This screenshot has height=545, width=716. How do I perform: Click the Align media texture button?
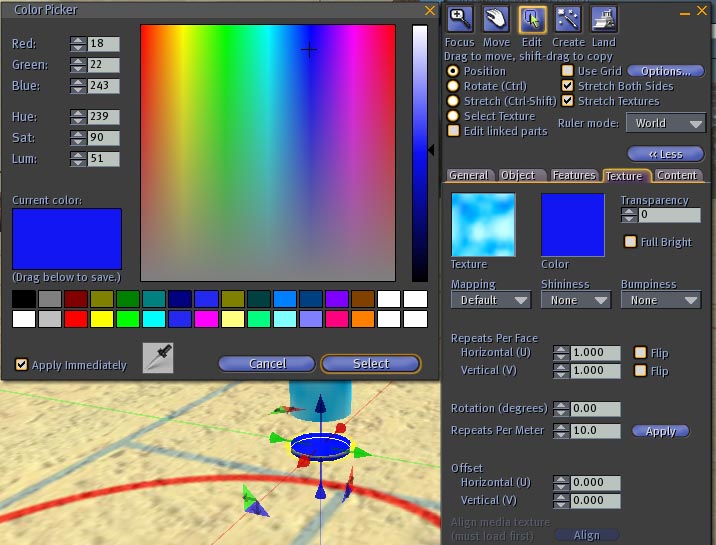587,535
